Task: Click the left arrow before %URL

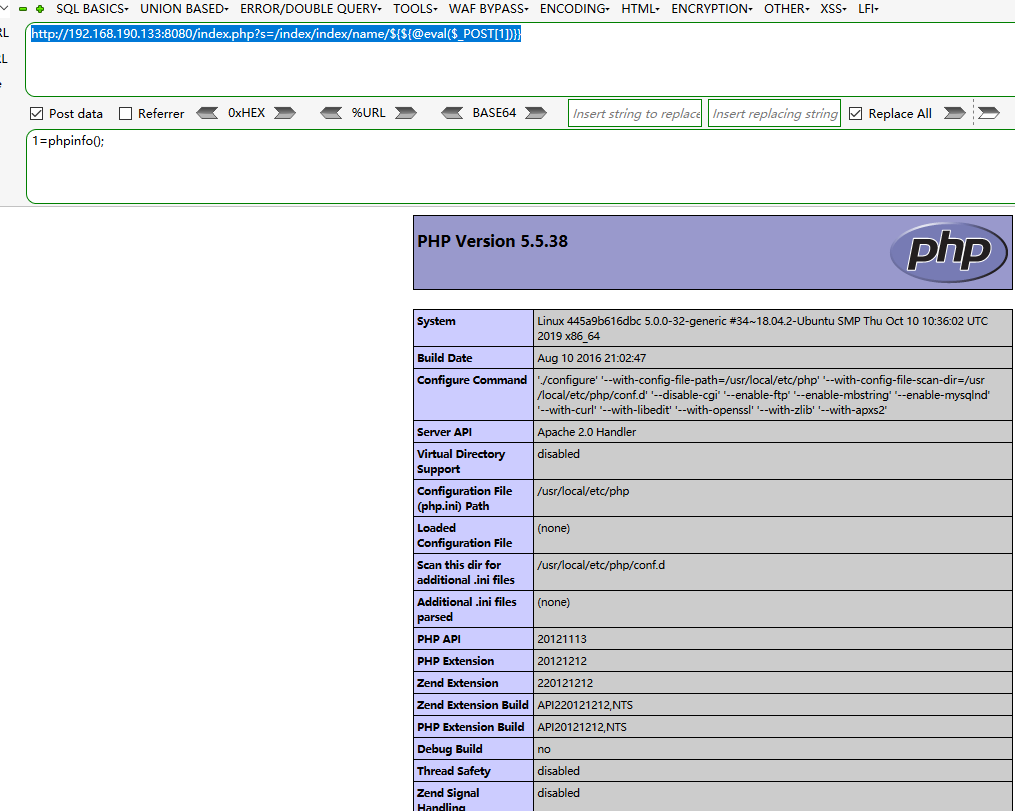Action: click(331, 113)
